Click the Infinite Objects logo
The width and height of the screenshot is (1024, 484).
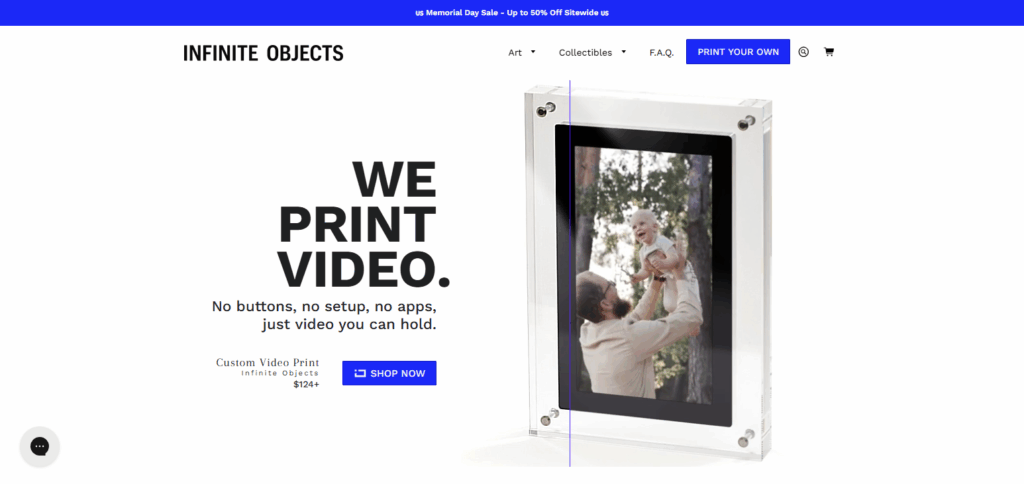[x=263, y=53]
